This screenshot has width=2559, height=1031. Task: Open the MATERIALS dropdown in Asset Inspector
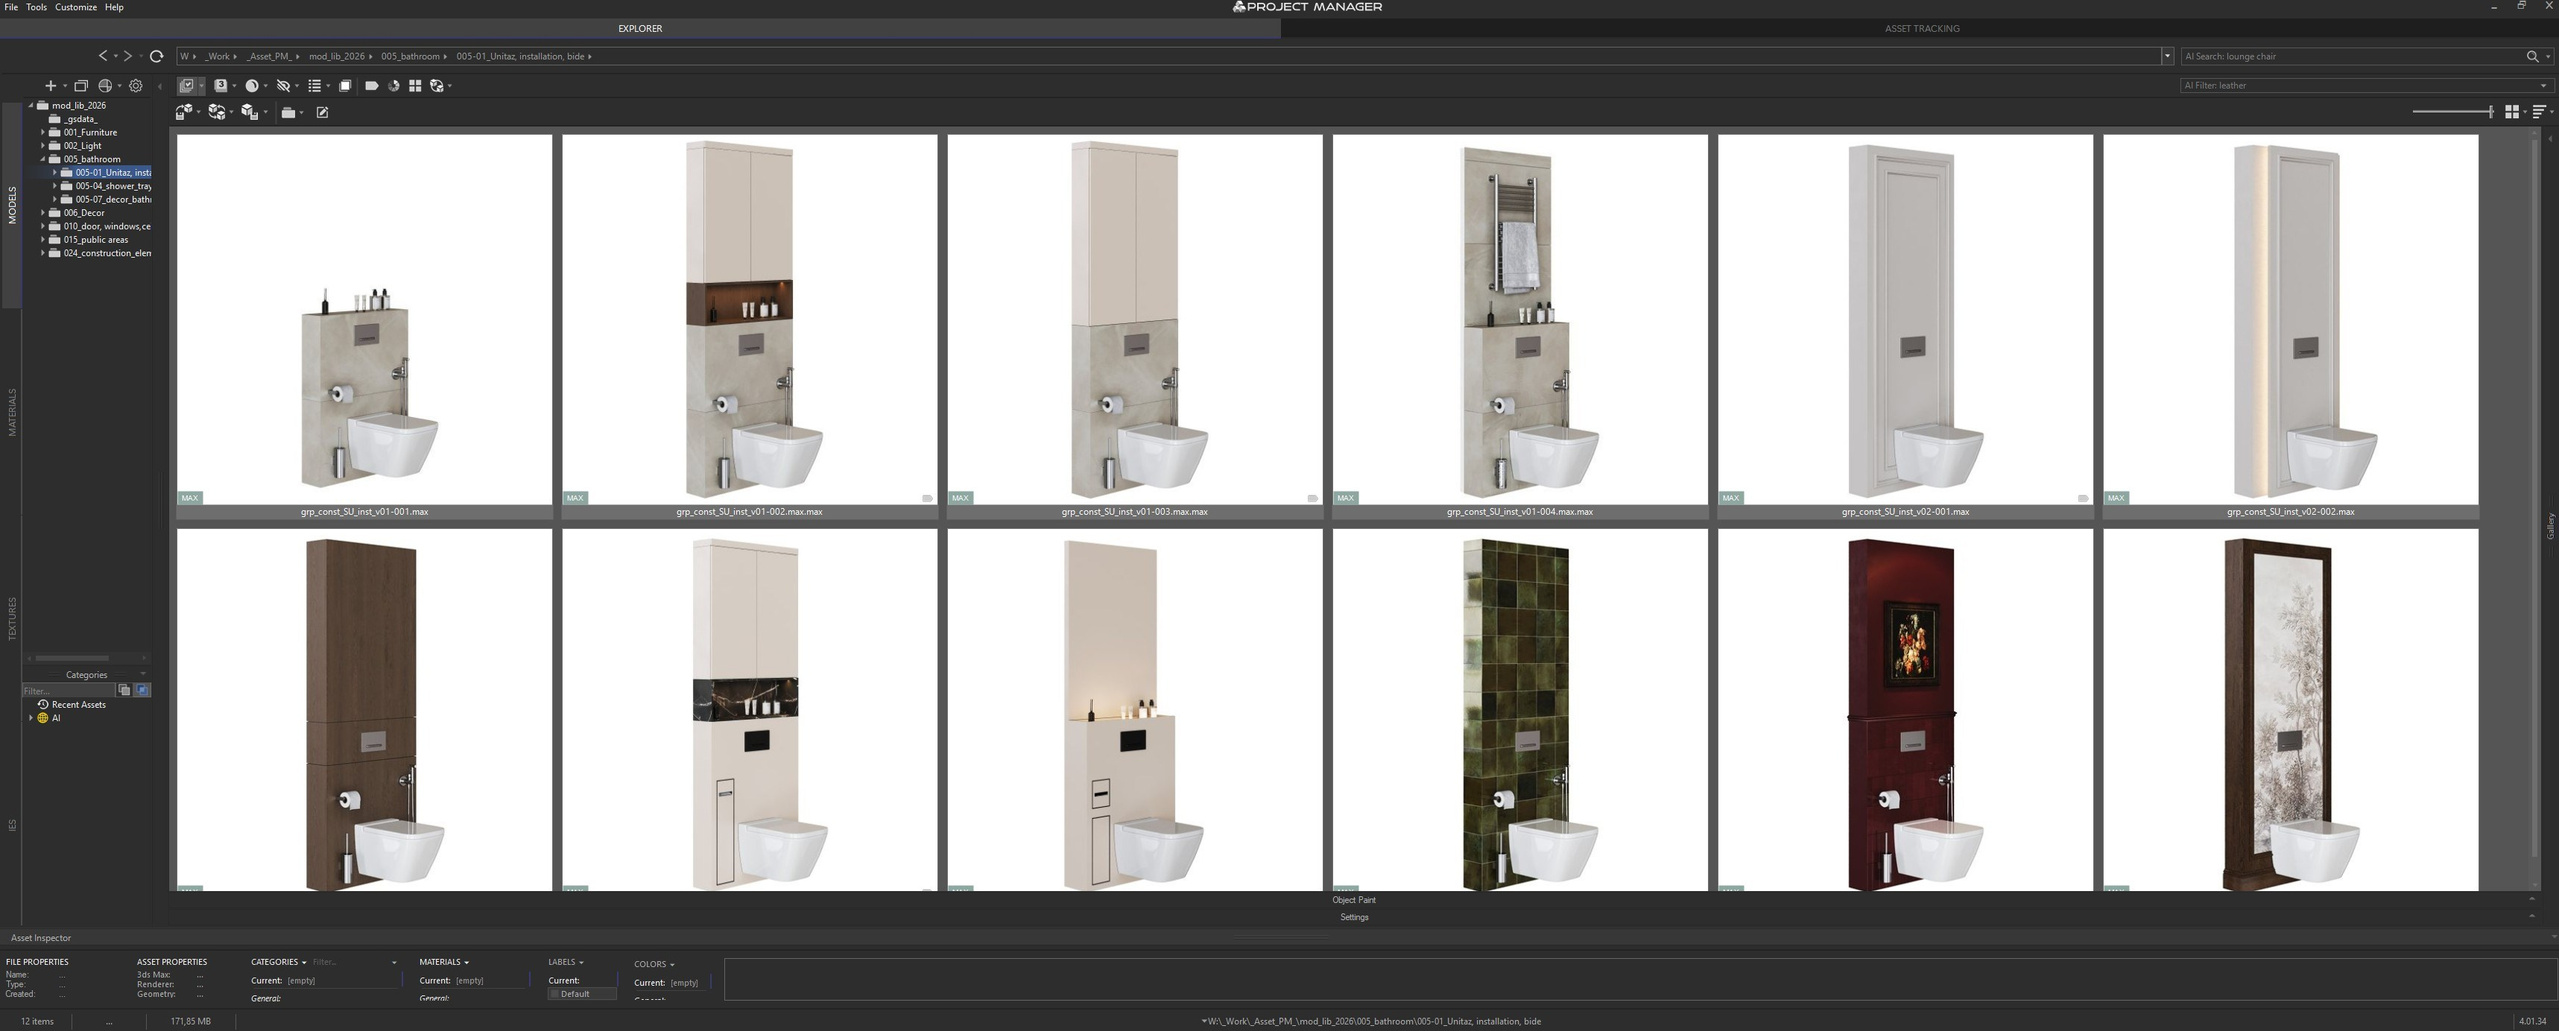(444, 962)
